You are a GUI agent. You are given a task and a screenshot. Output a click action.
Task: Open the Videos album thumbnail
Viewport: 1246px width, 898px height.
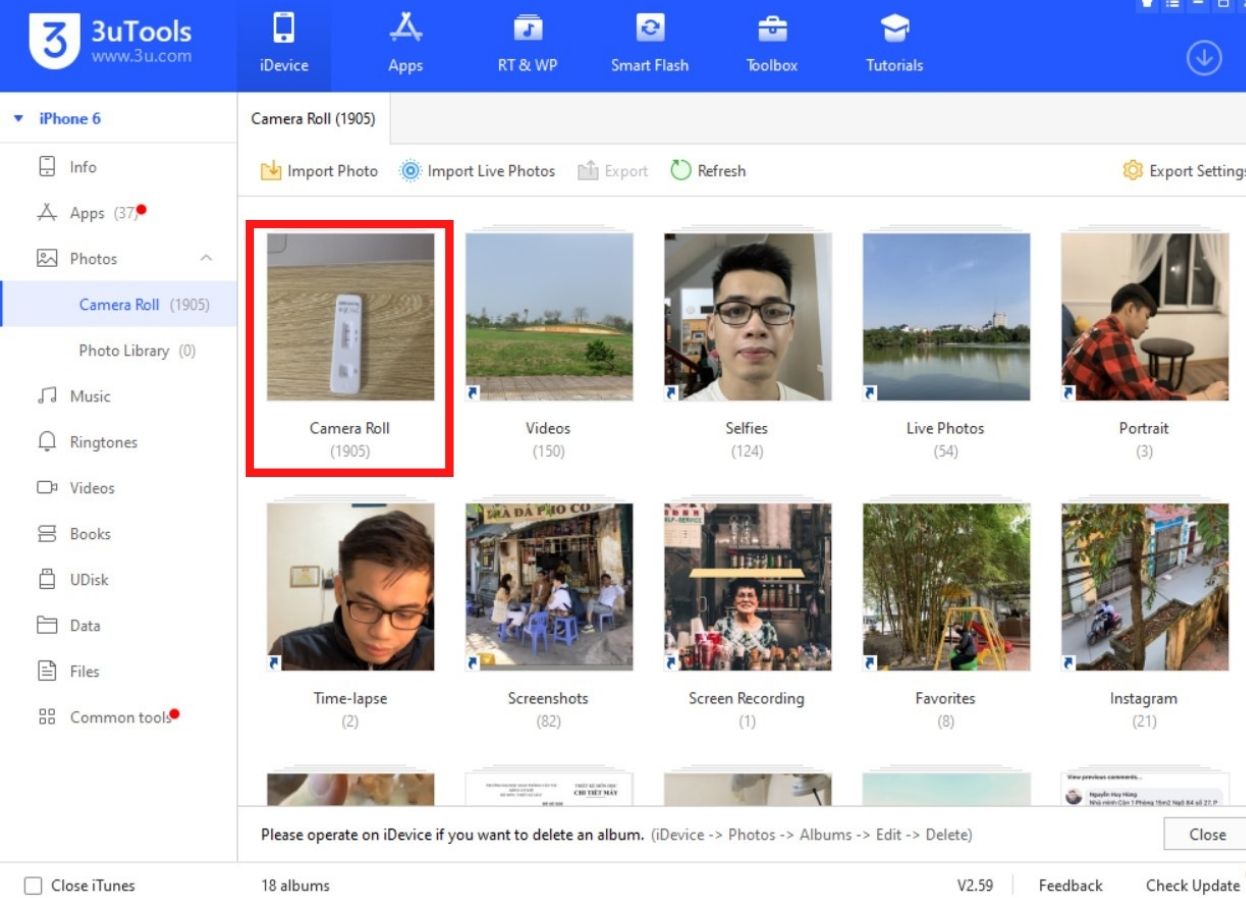549,317
